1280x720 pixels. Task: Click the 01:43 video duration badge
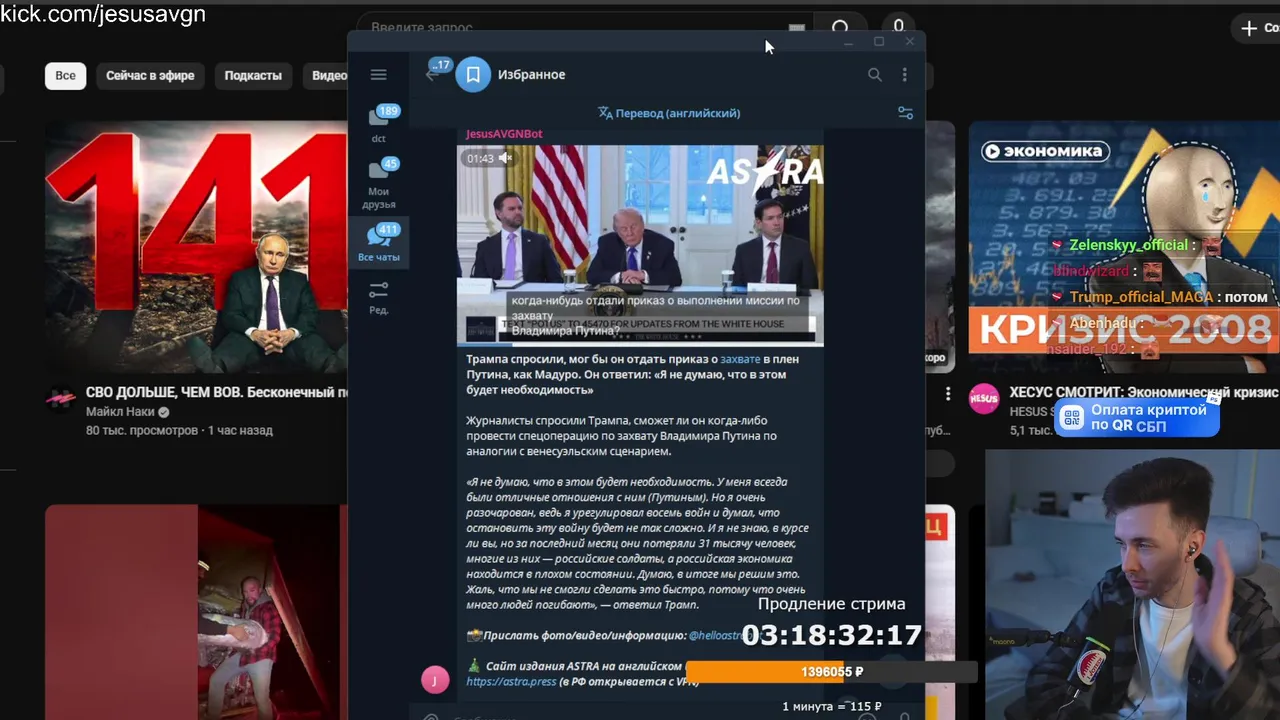tap(480, 158)
